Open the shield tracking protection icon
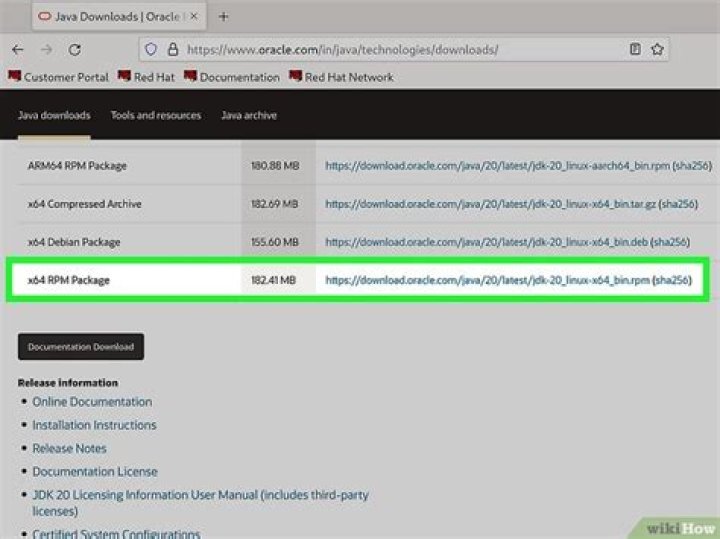 click(151, 49)
